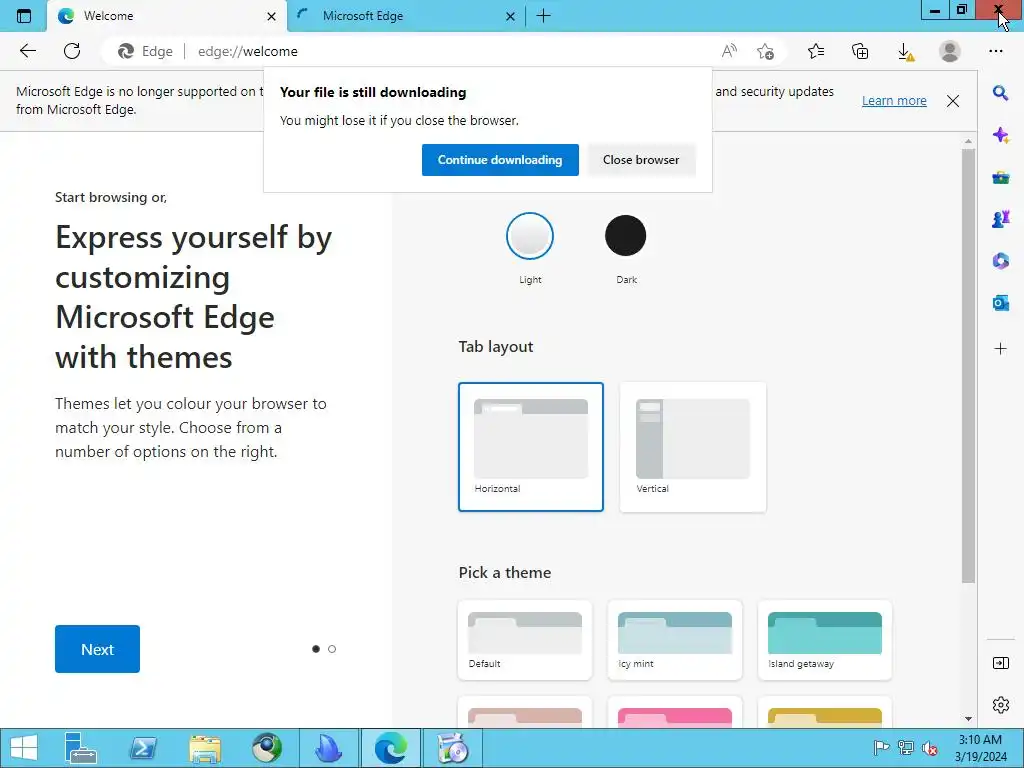Switch to the Microsoft Edge tab
Image resolution: width=1024 pixels, height=768 pixels.
406,16
